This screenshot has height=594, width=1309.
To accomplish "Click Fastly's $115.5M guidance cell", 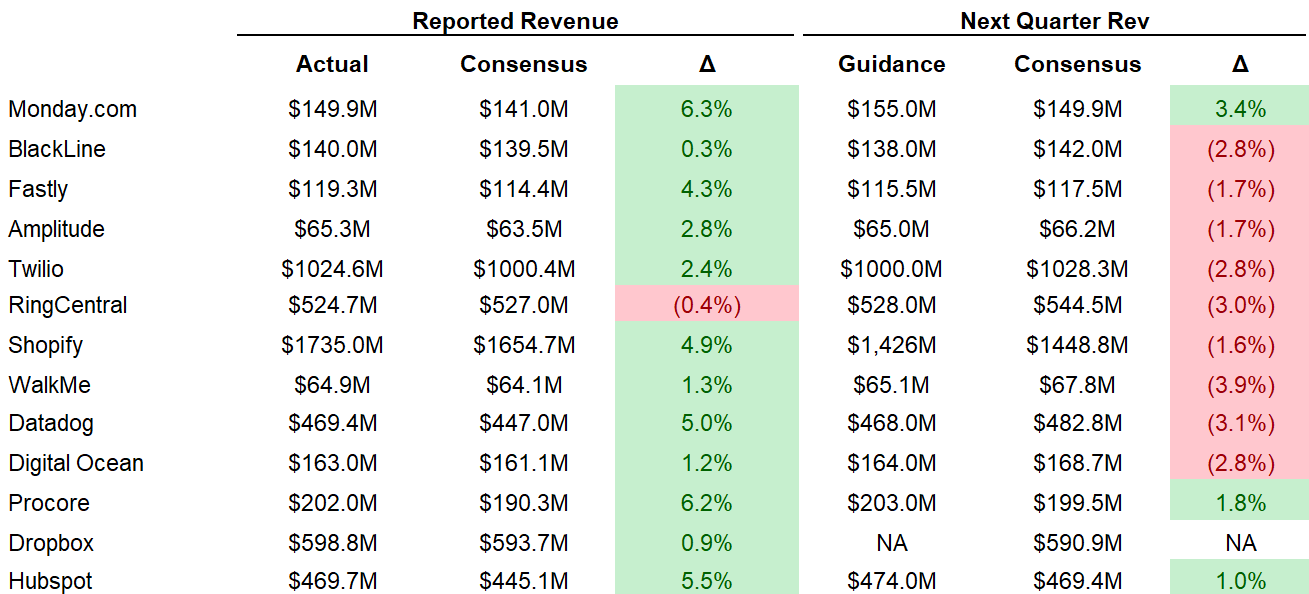I will tap(891, 189).
